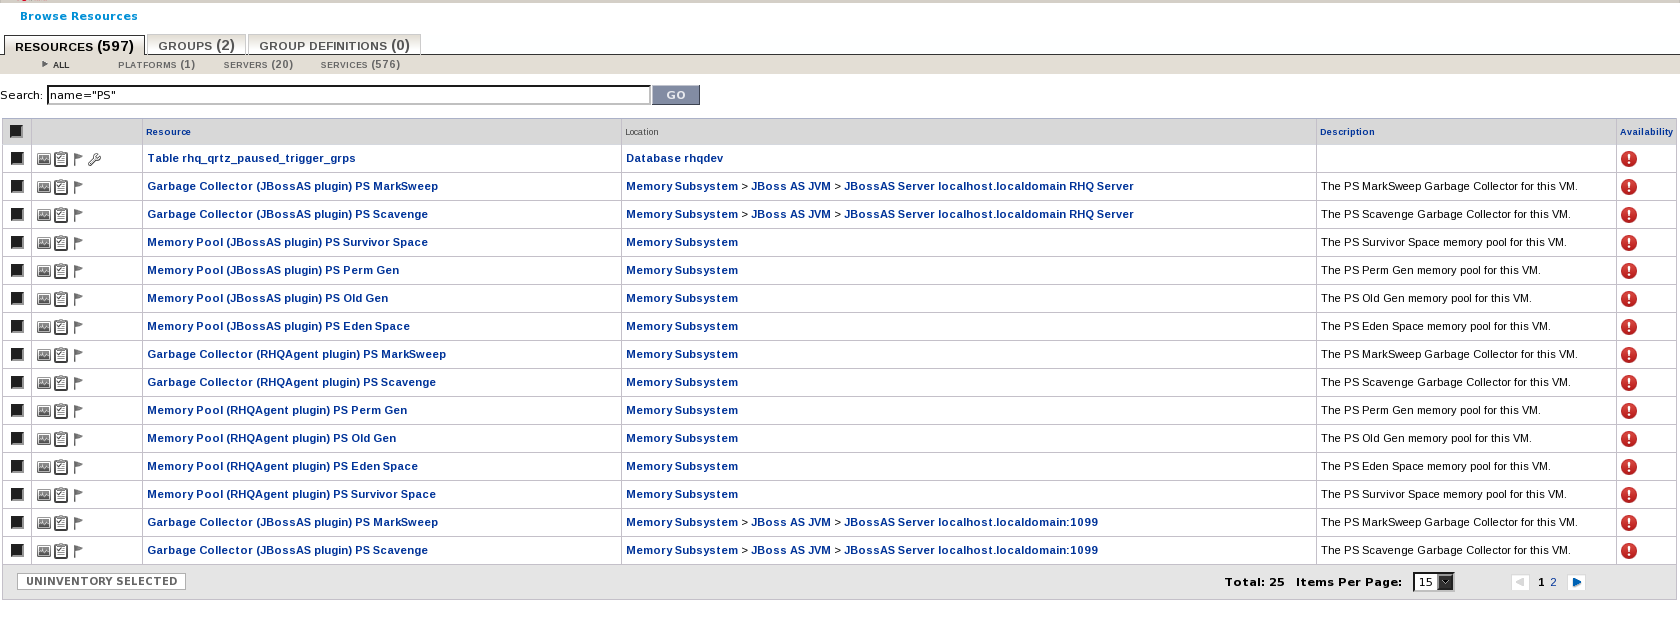
Task: Open Garbage Collector (RHQAgent plugin) PS MarkSweep
Action: pyautogui.click(x=296, y=354)
